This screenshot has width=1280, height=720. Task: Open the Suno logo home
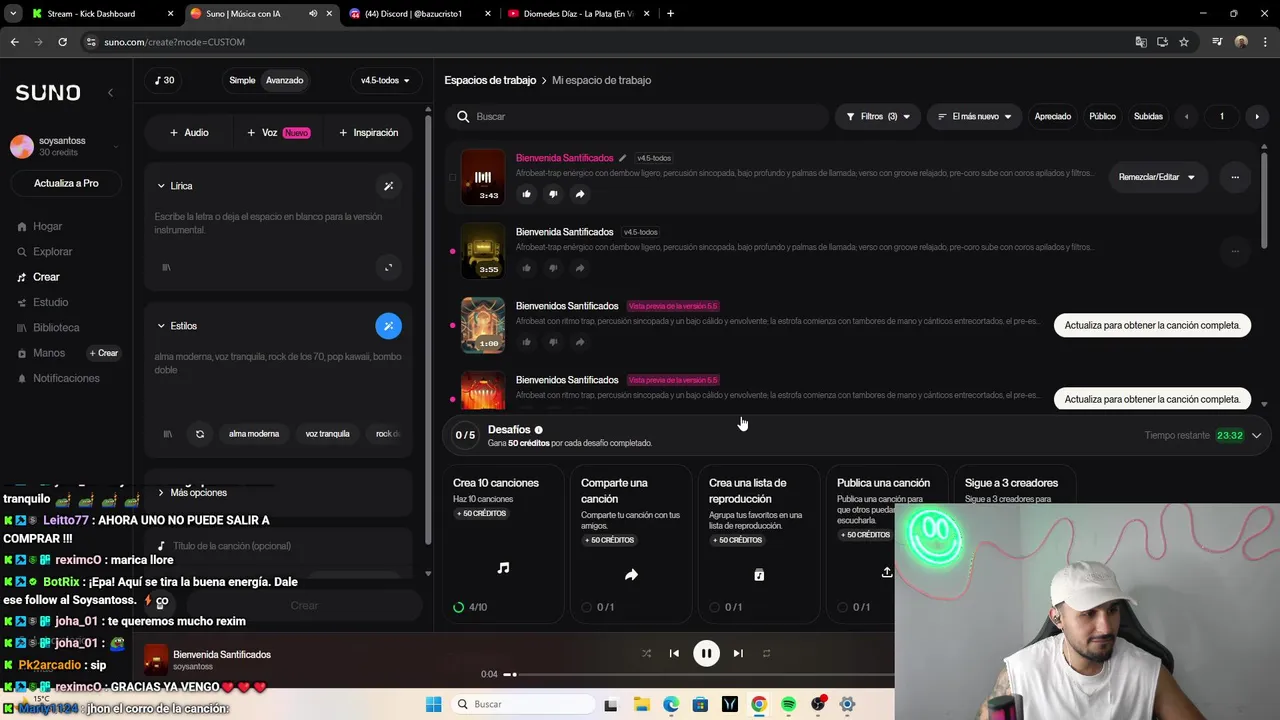(x=48, y=92)
